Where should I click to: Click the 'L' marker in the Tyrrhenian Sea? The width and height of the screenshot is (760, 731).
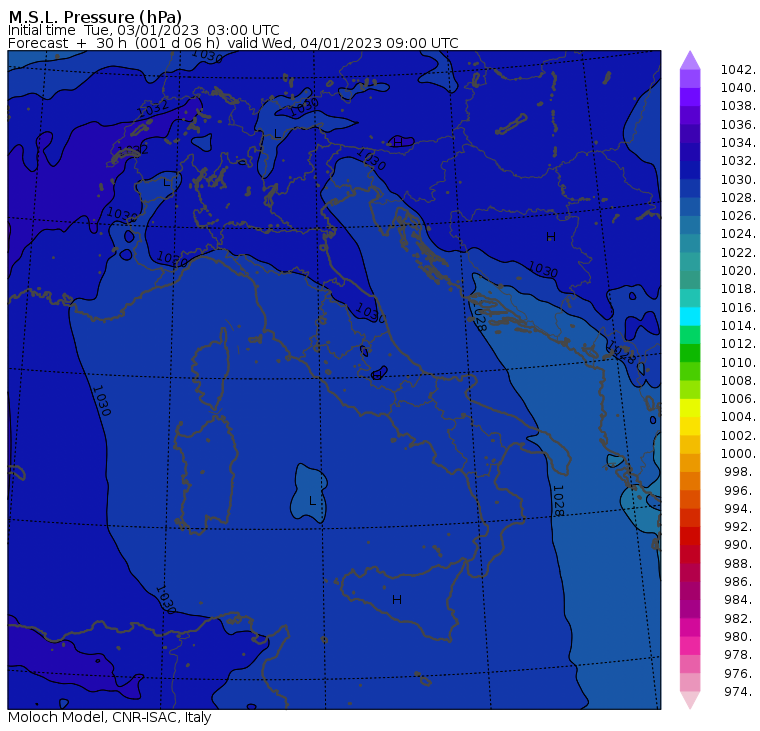point(312,501)
